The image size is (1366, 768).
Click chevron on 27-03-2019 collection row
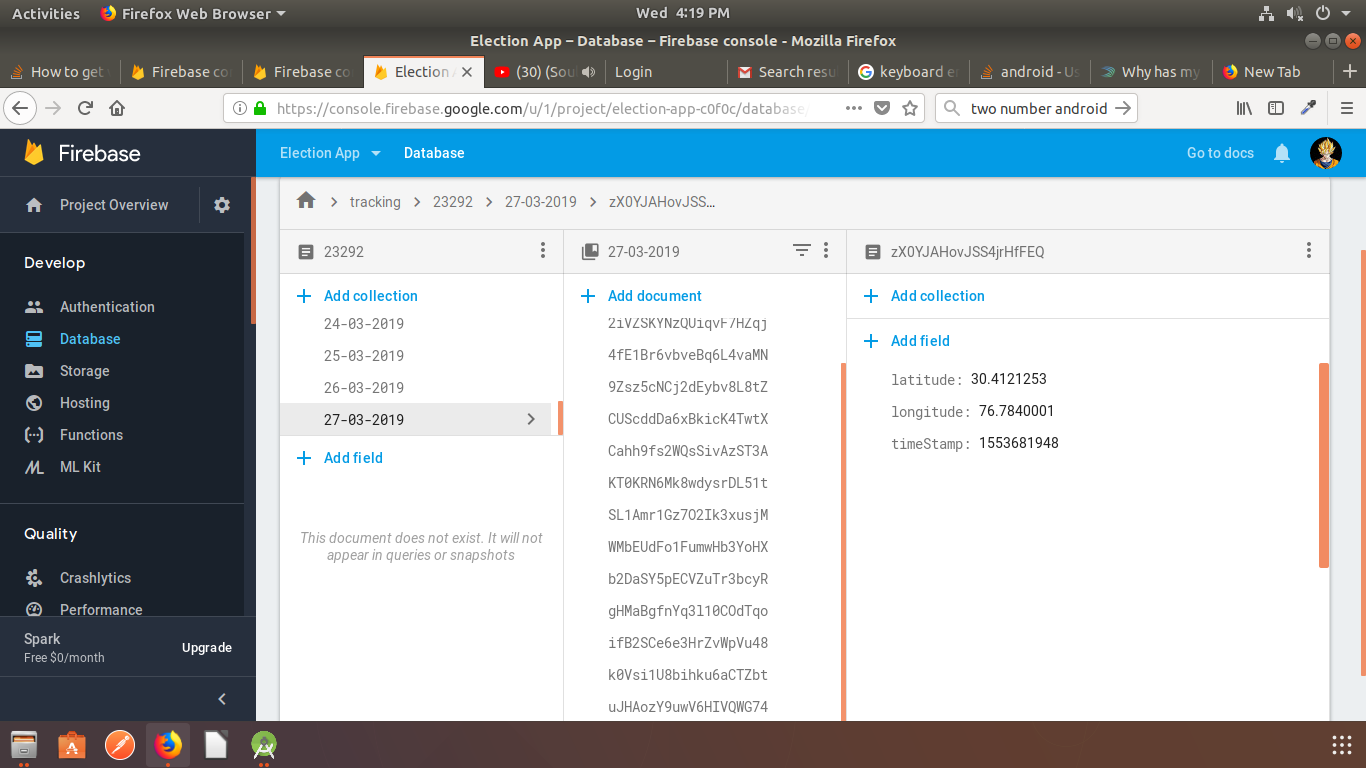(x=531, y=419)
